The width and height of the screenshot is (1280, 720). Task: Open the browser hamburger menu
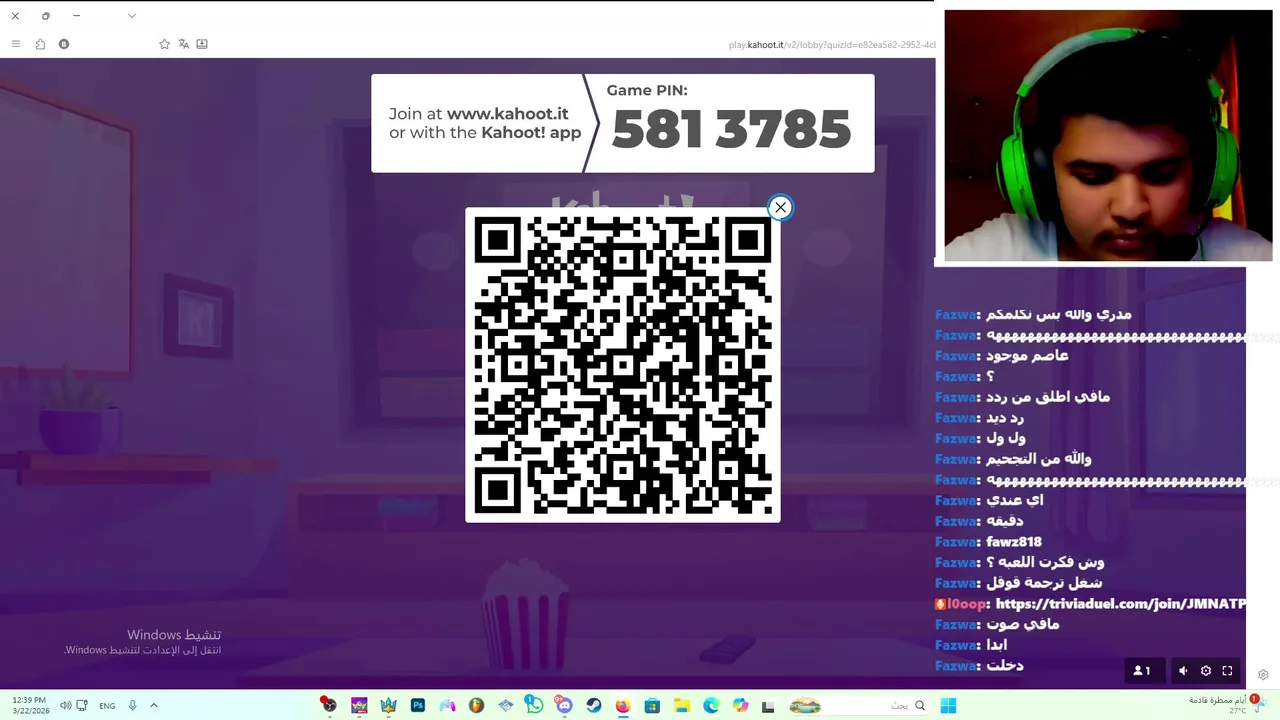point(15,44)
